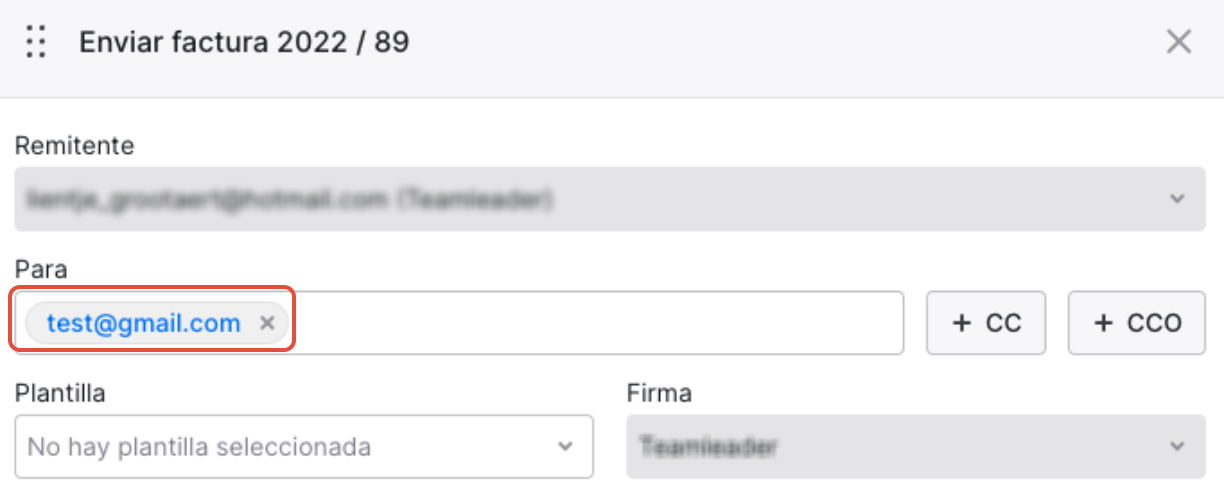This screenshot has height=495, width=1224.
Task: Click the chevron in Plantilla selector
Action: point(565,446)
